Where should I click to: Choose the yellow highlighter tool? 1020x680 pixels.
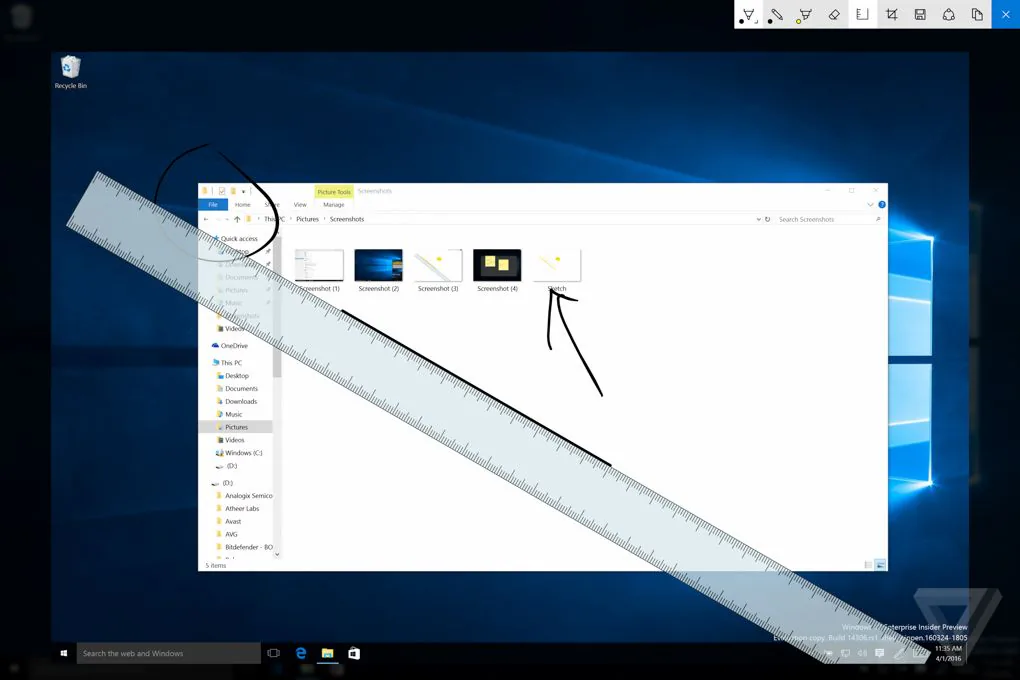(805, 14)
